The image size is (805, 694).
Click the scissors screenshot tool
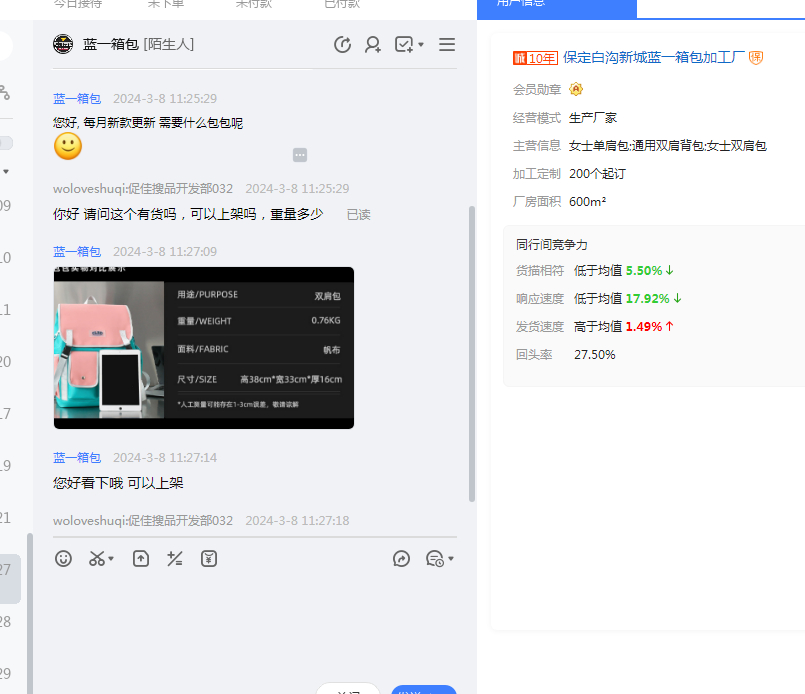coord(96,559)
